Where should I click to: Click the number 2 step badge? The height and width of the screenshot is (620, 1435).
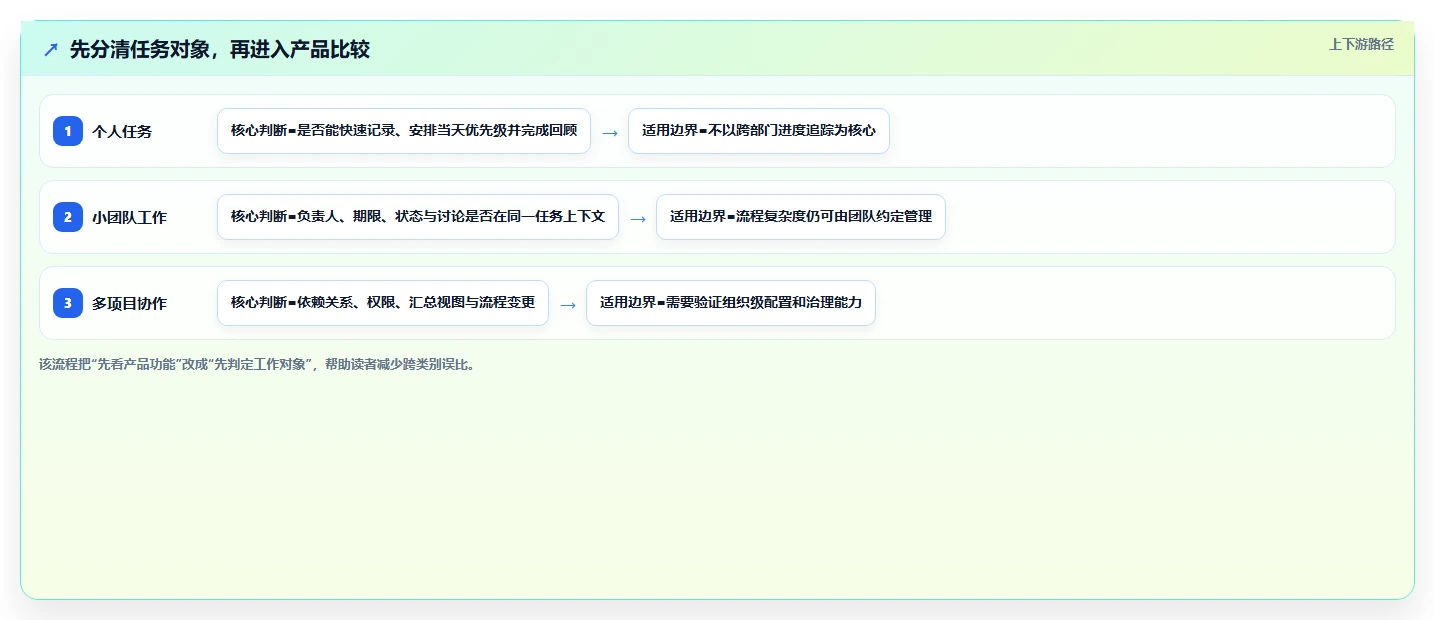[68, 217]
